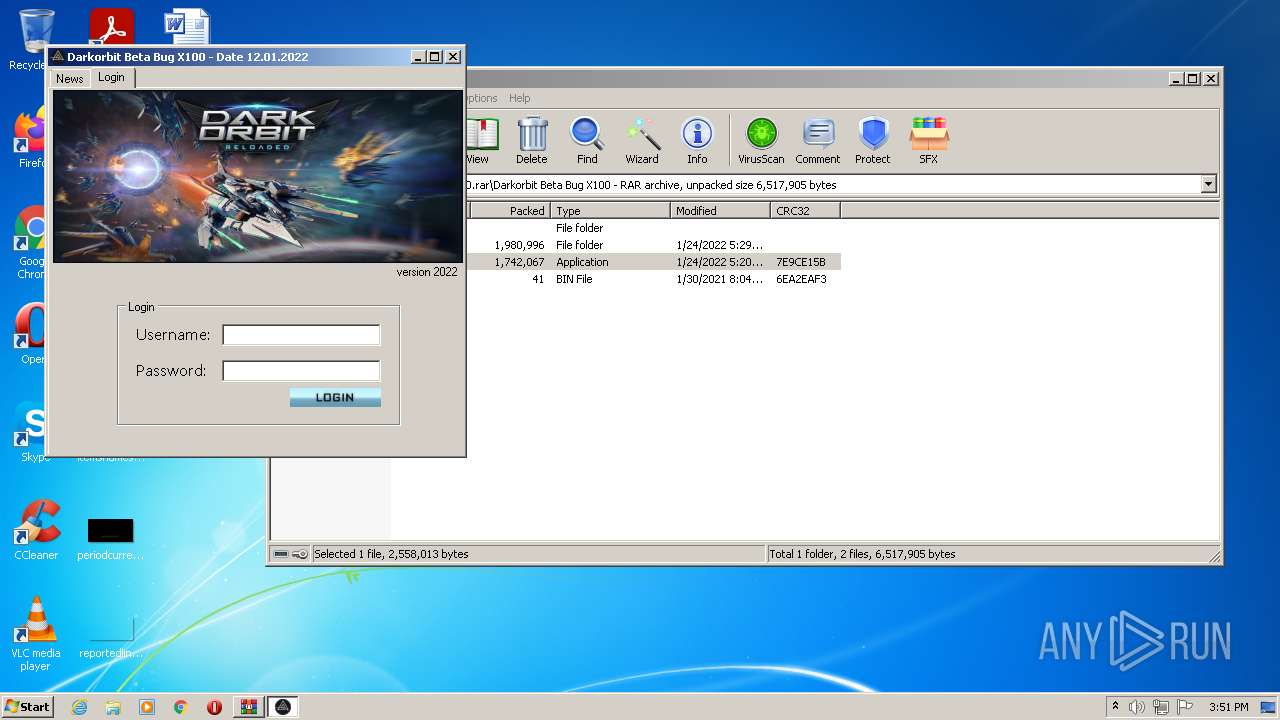Click the clock showing 3:51 PM

(1228, 707)
